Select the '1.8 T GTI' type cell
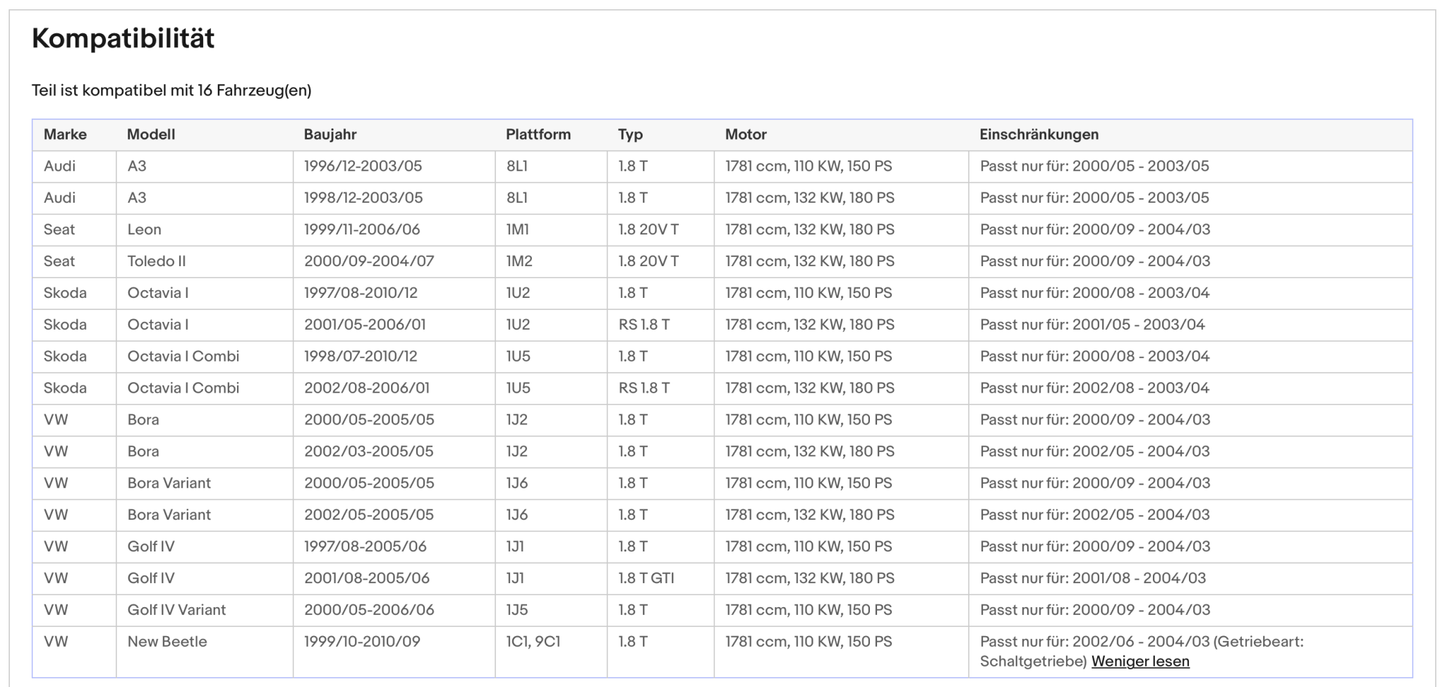 tap(646, 578)
